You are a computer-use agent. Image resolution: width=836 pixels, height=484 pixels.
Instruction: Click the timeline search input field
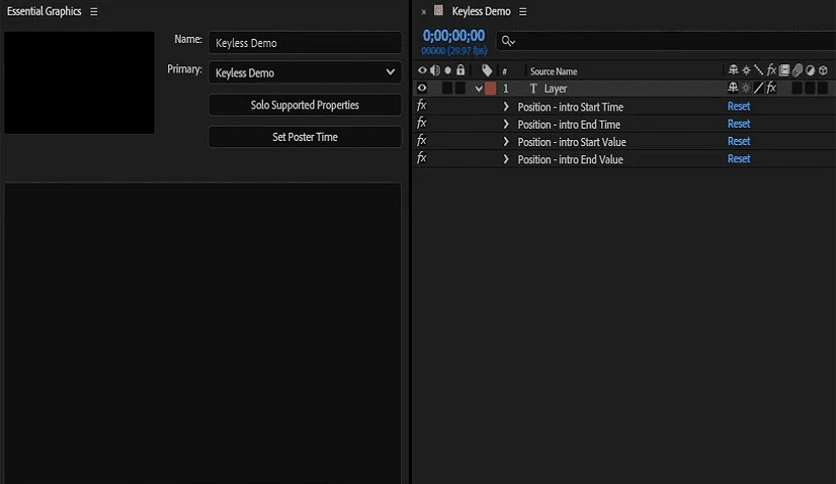[x=666, y=41]
